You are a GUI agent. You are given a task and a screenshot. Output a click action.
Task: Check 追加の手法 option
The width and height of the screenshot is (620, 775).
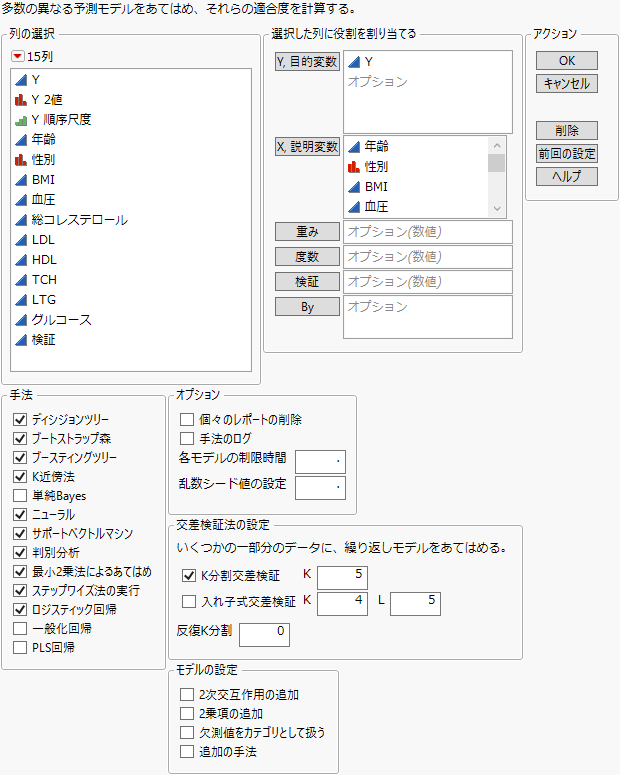[x=187, y=752]
